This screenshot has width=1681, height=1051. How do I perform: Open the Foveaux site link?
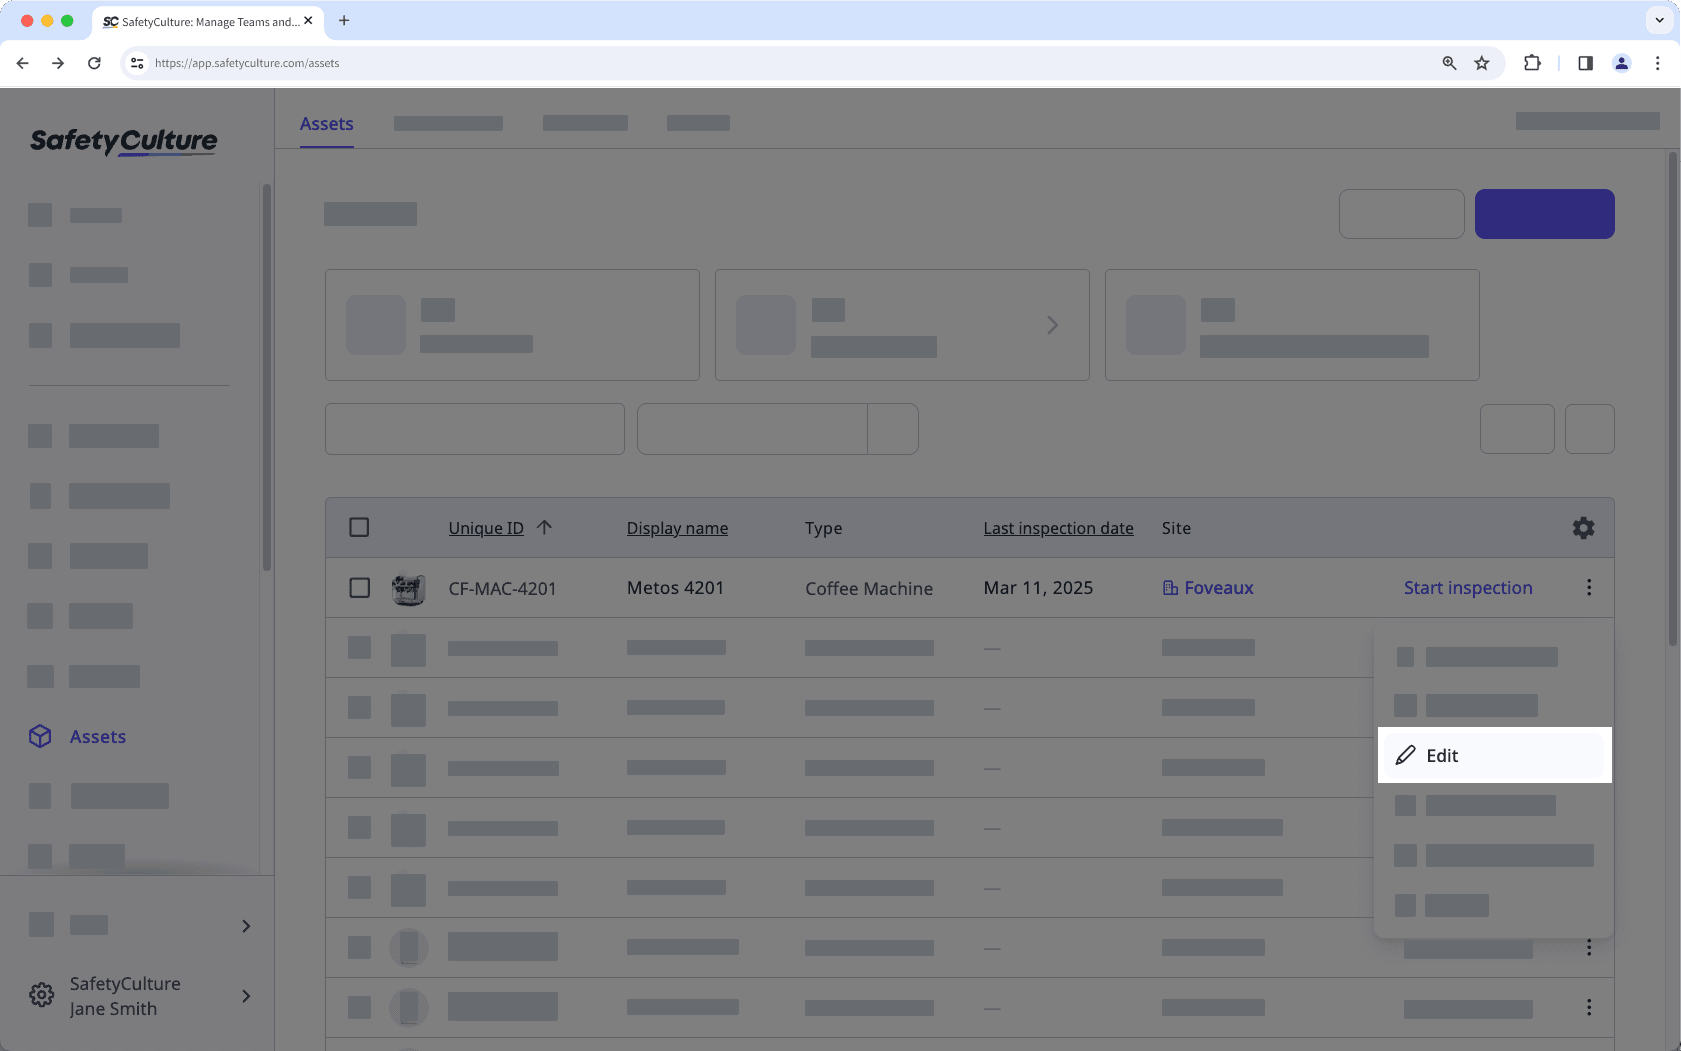[1218, 588]
